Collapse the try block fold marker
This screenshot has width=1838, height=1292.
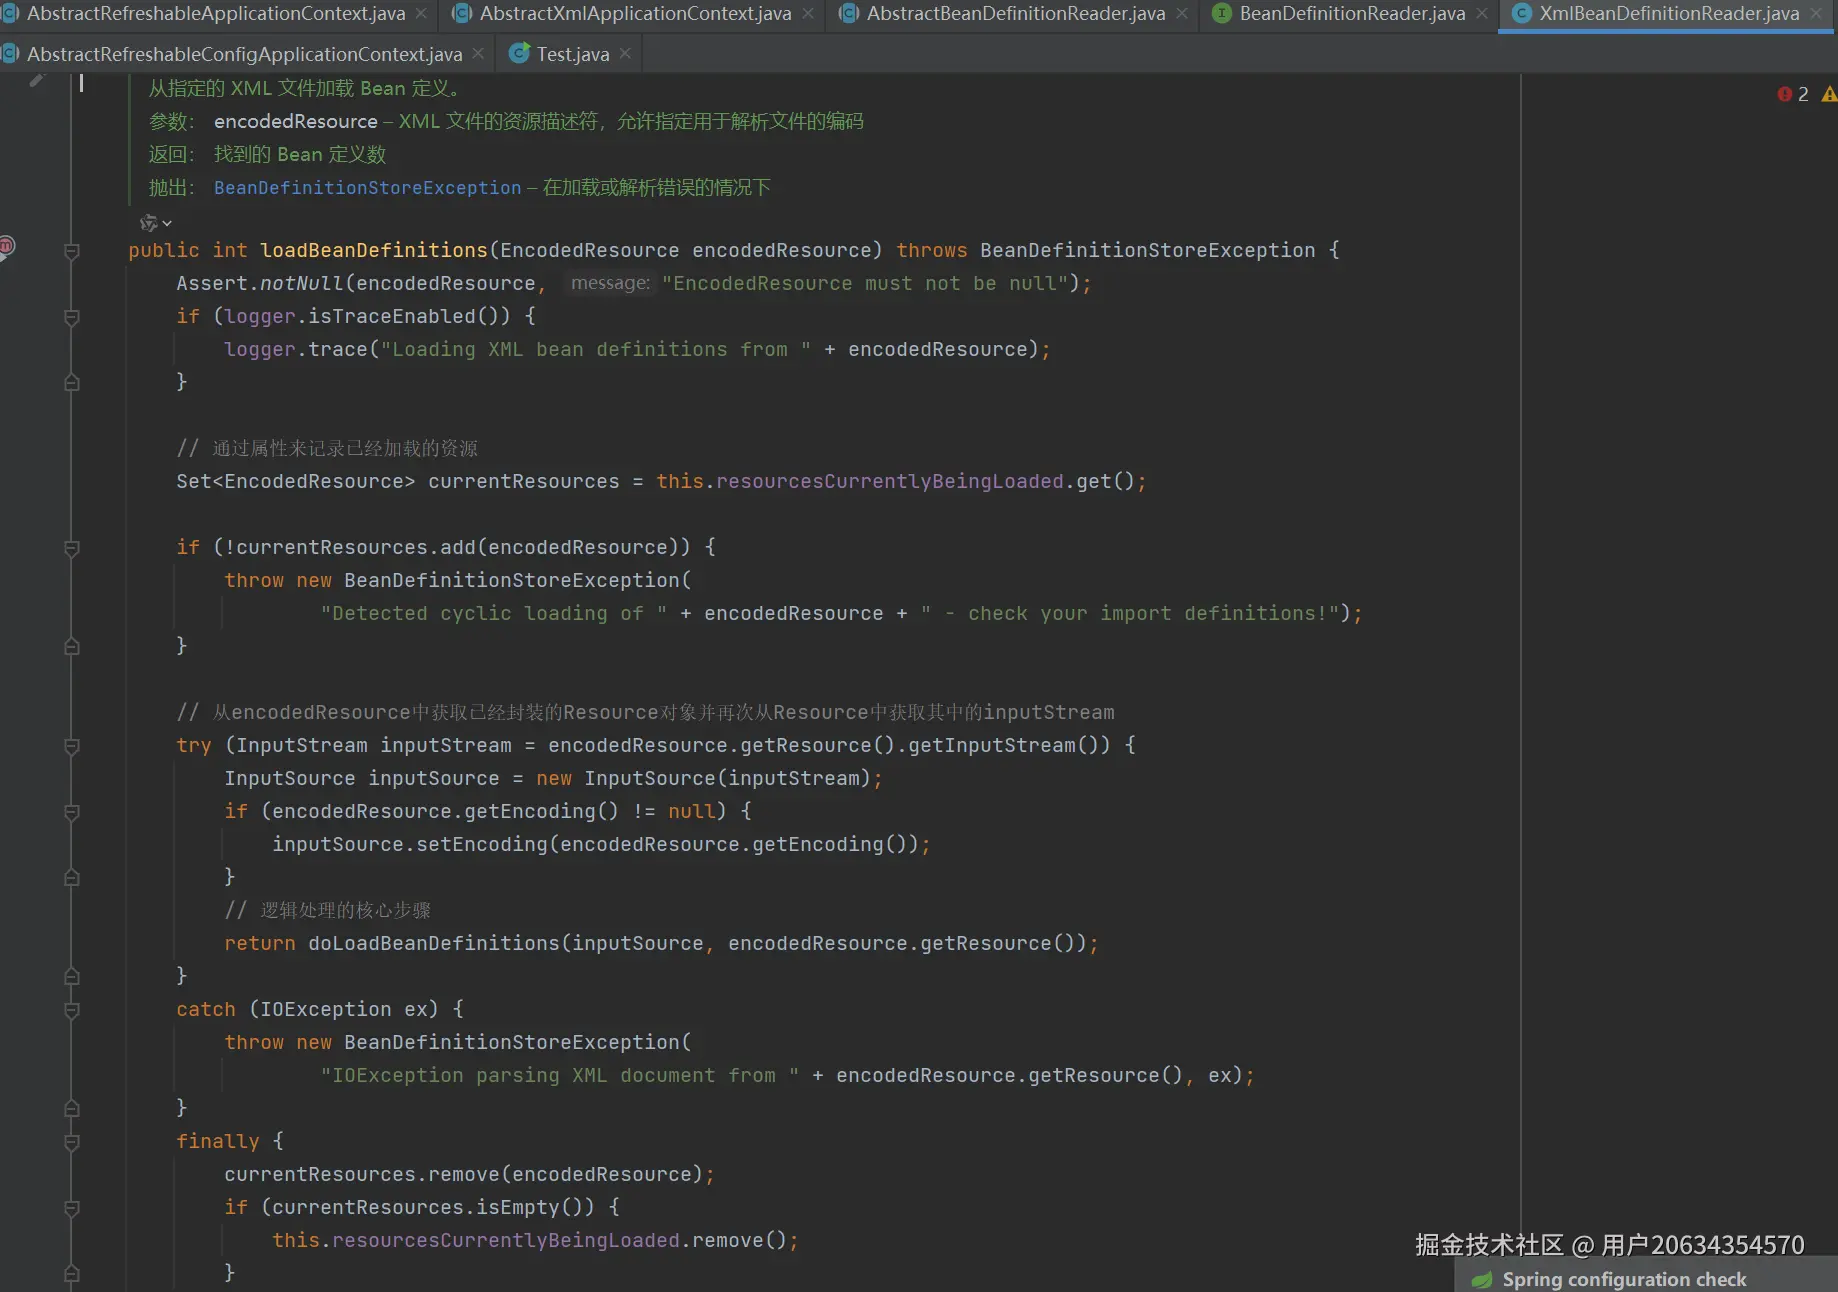point(72,746)
